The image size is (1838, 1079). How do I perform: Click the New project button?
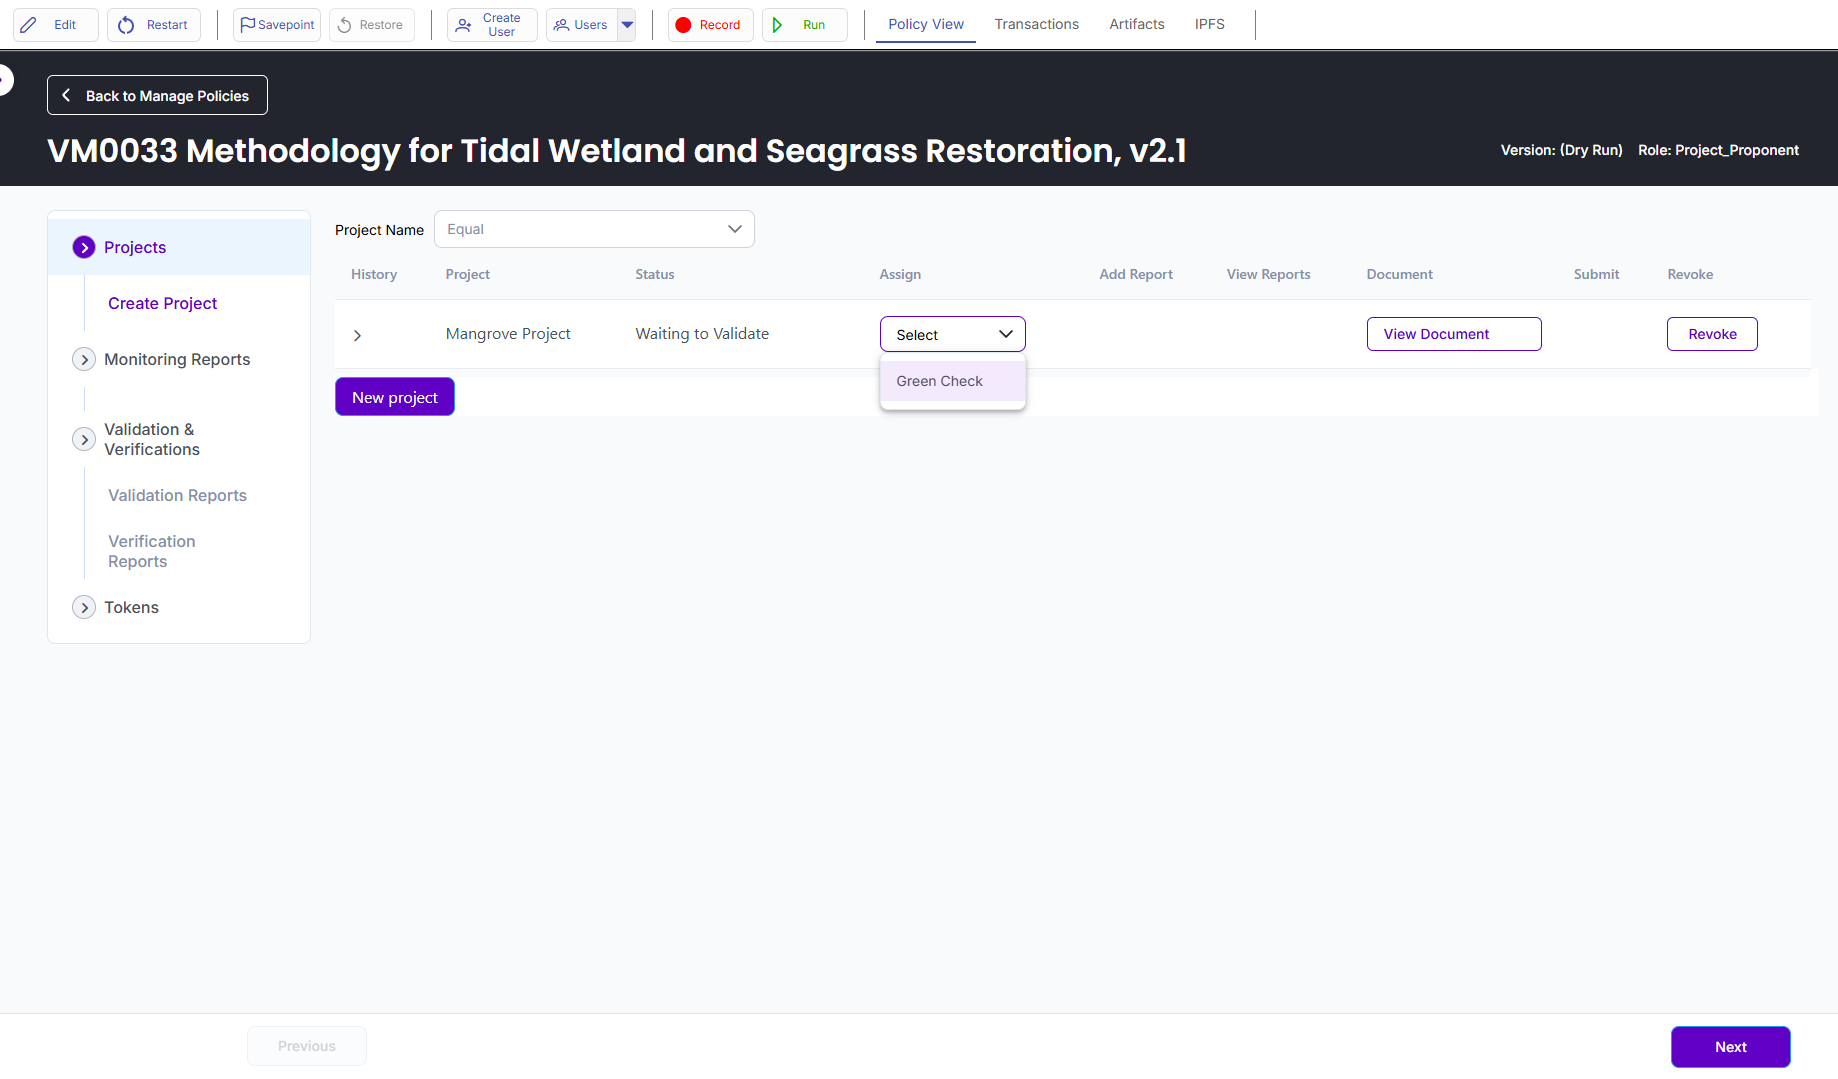[x=394, y=397]
